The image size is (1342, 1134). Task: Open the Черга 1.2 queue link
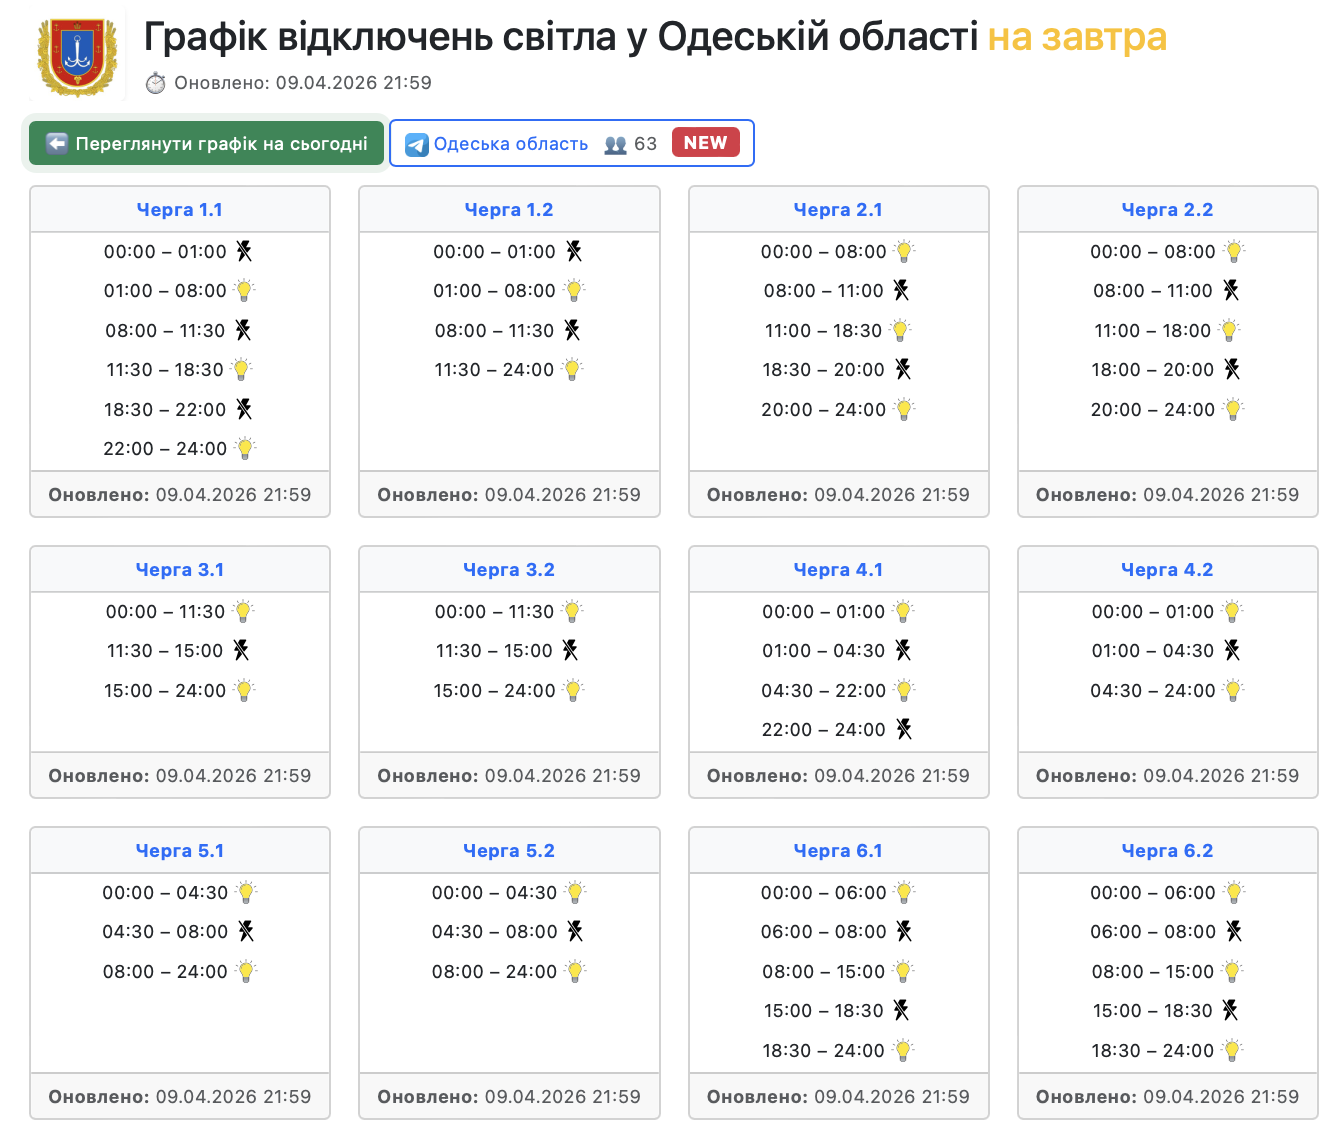(x=509, y=210)
